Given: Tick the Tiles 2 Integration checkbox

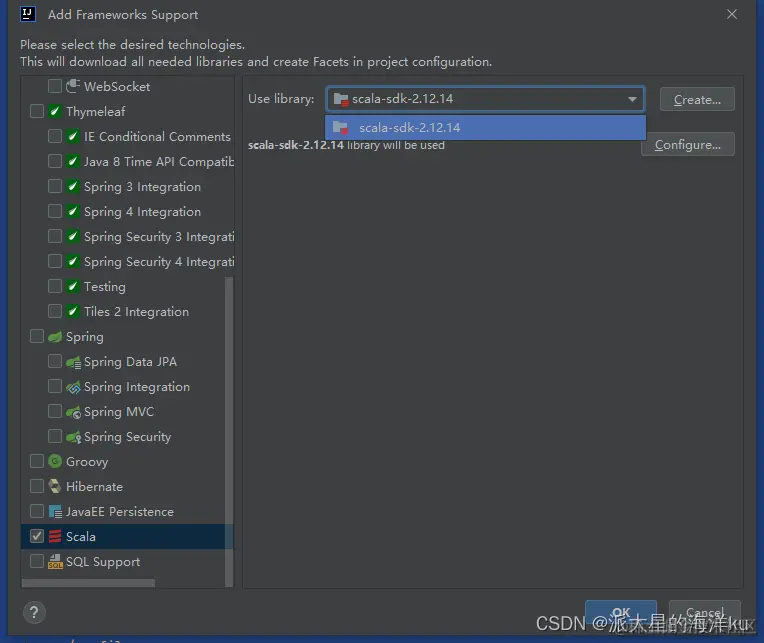Looking at the screenshot, I should 55,311.
